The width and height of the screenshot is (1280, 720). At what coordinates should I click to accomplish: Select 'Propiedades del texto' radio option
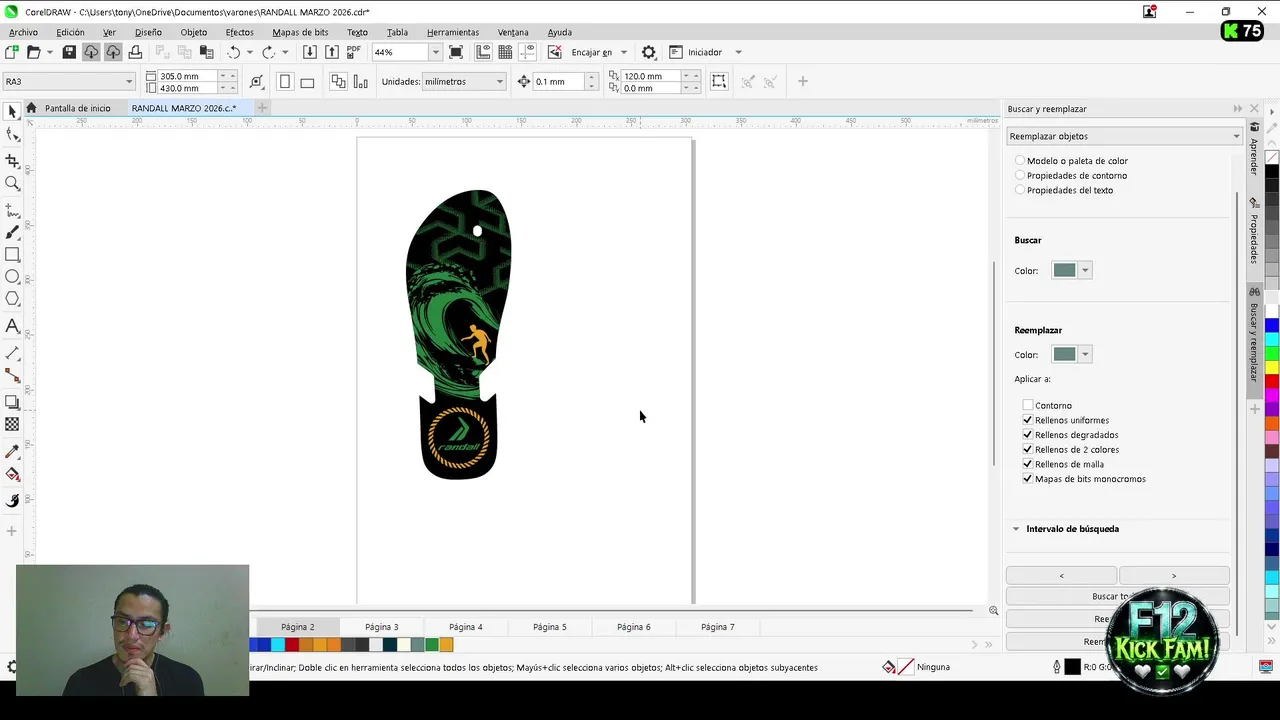pos(1020,190)
